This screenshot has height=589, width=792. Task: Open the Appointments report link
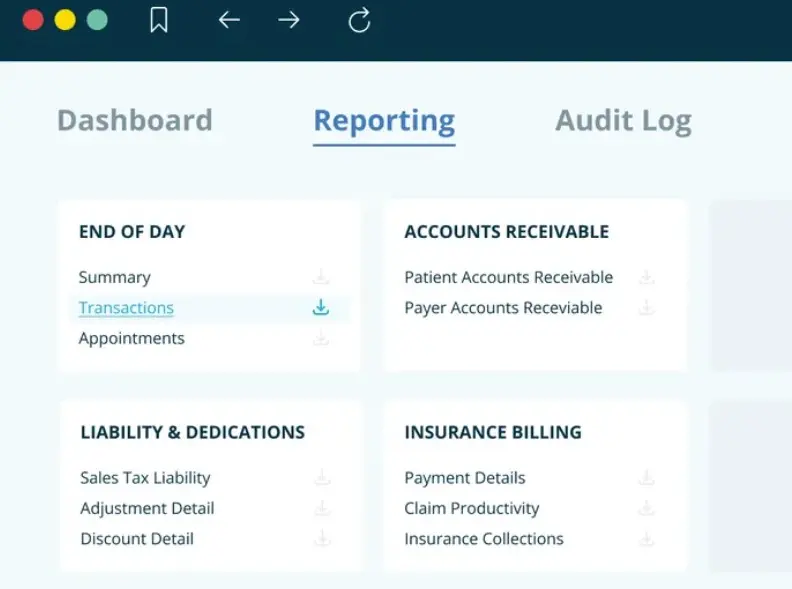(131, 338)
